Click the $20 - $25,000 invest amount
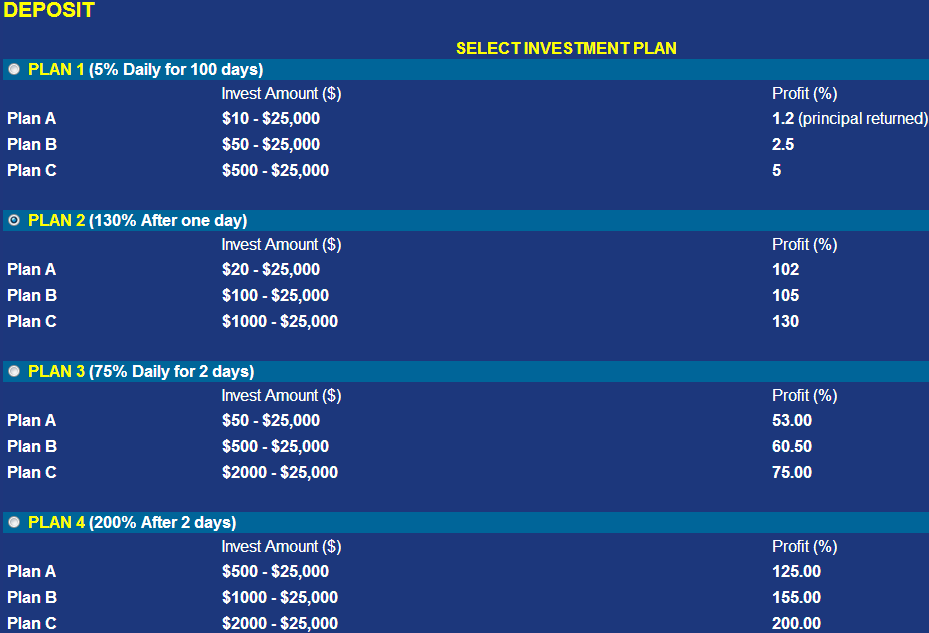The width and height of the screenshot is (929, 633). pos(271,269)
